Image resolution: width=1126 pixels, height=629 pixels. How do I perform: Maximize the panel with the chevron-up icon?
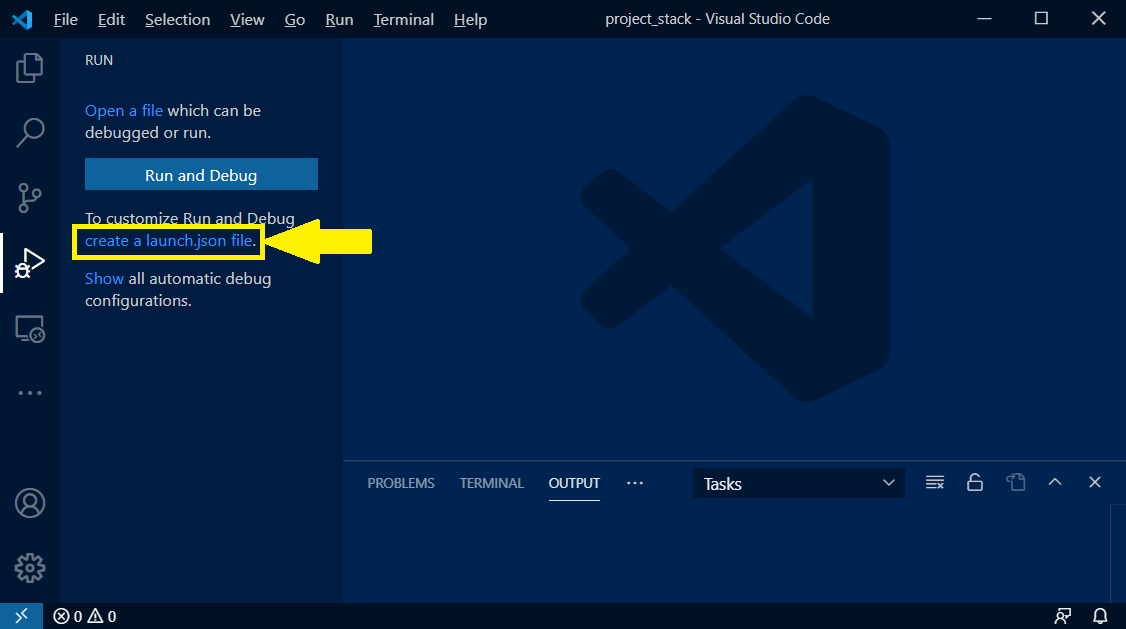tap(1054, 482)
